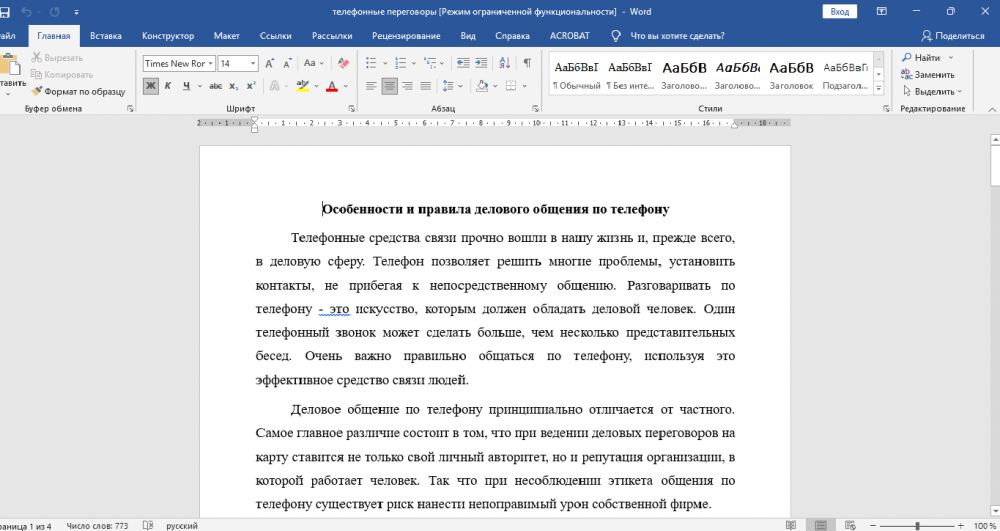Expand the styles gallery with the More arrow

point(879,88)
